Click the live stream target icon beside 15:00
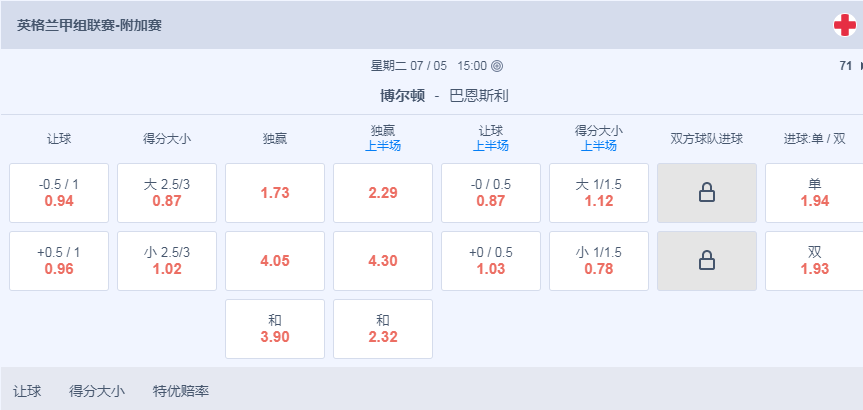Screen dimensions: 863x410 (496, 67)
